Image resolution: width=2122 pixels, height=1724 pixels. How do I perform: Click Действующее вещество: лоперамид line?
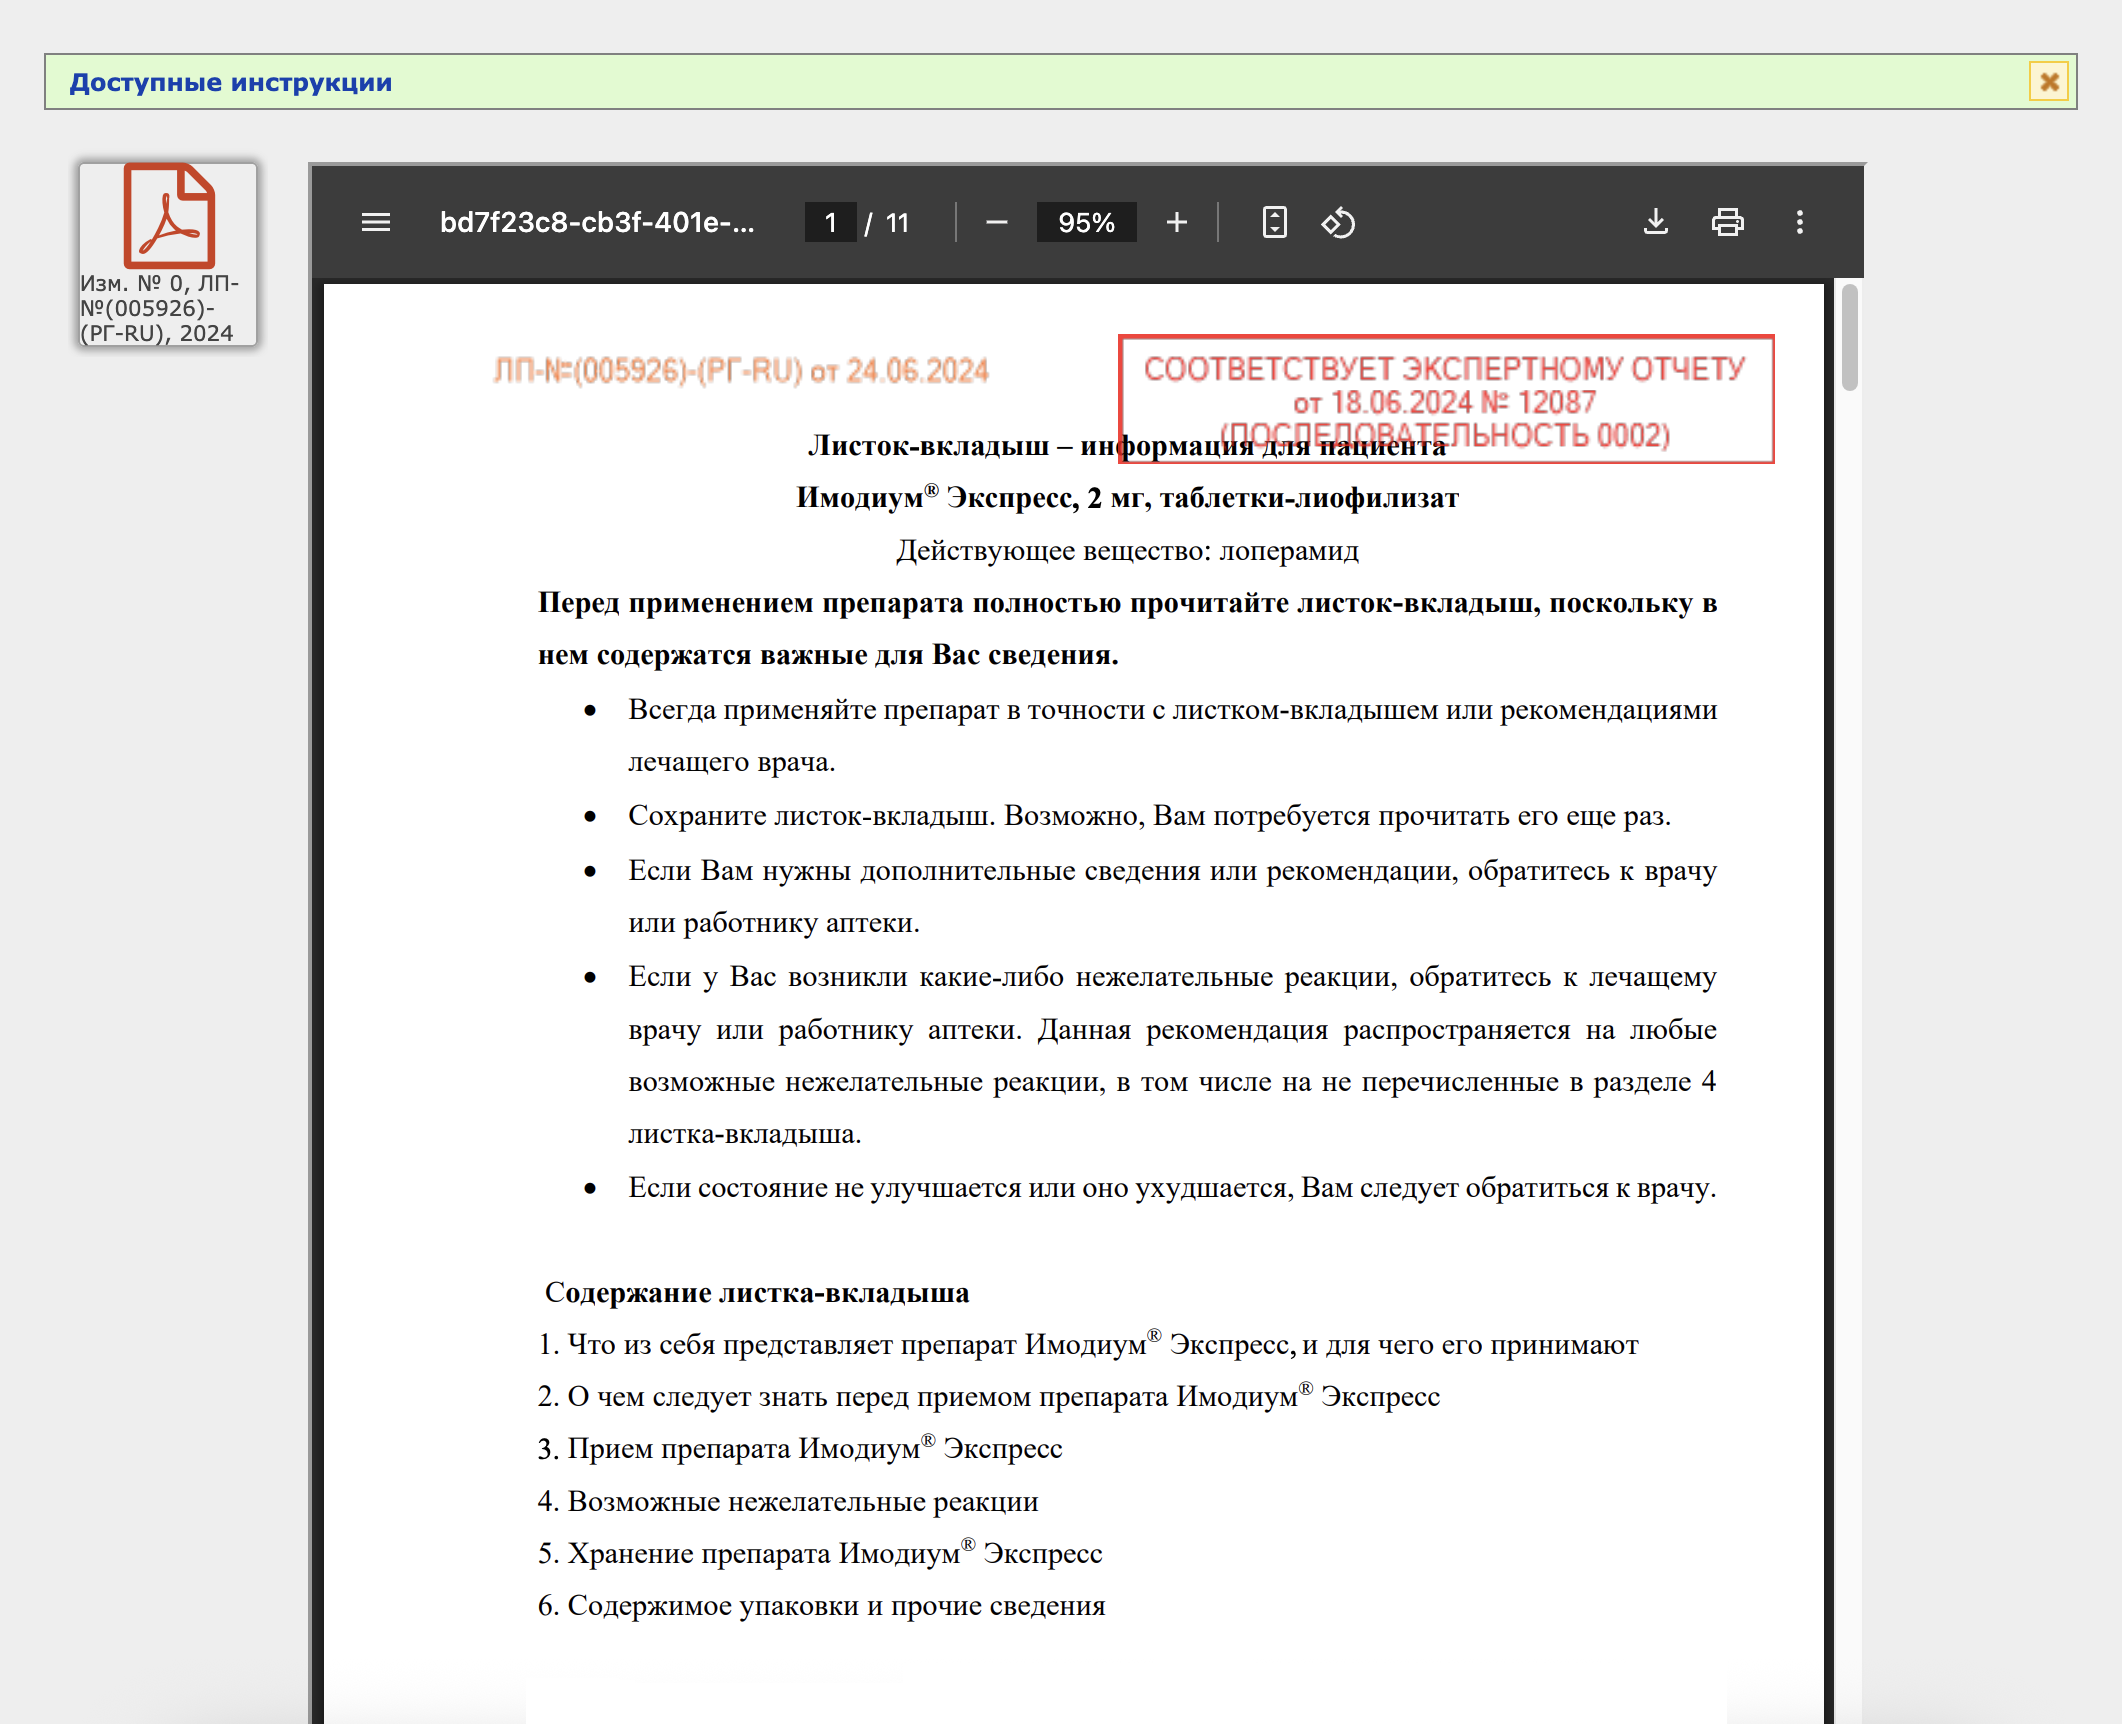(1128, 550)
